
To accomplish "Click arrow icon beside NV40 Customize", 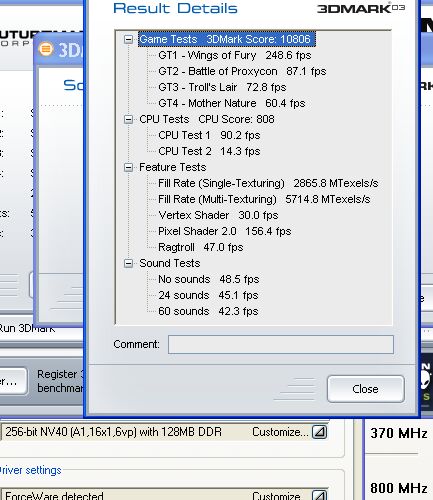I will [319, 432].
